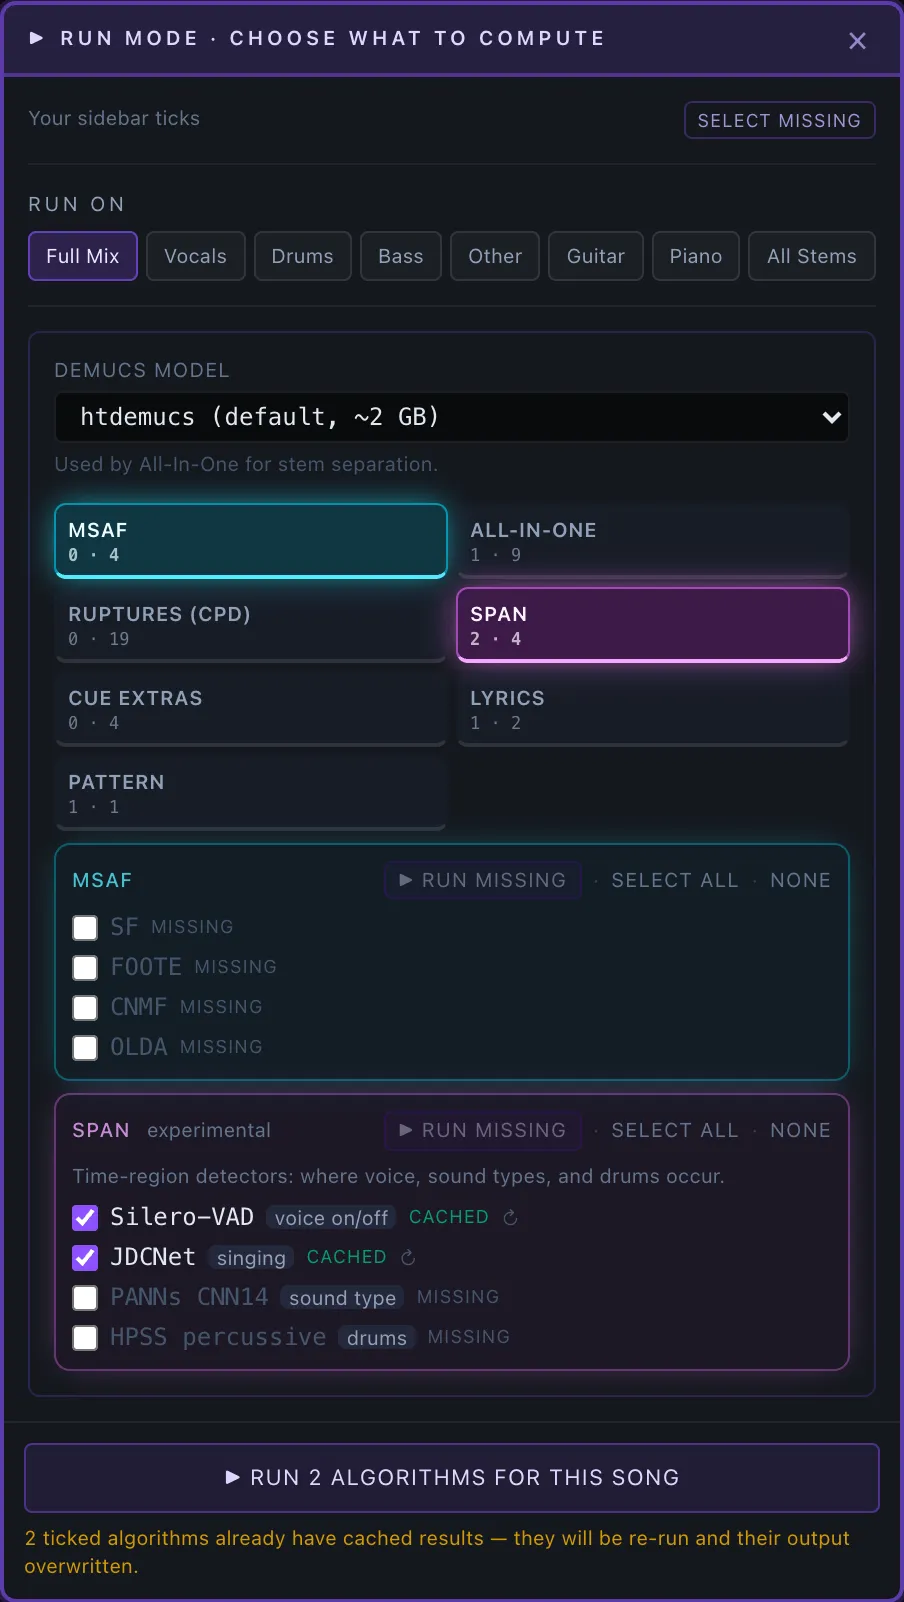904x1602 pixels.
Task: Click the 'experimental' label beside SPAN
Action: coord(209,1130)
